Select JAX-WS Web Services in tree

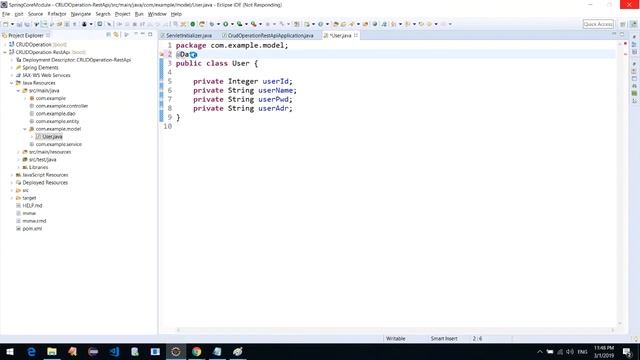coord(46,76)
